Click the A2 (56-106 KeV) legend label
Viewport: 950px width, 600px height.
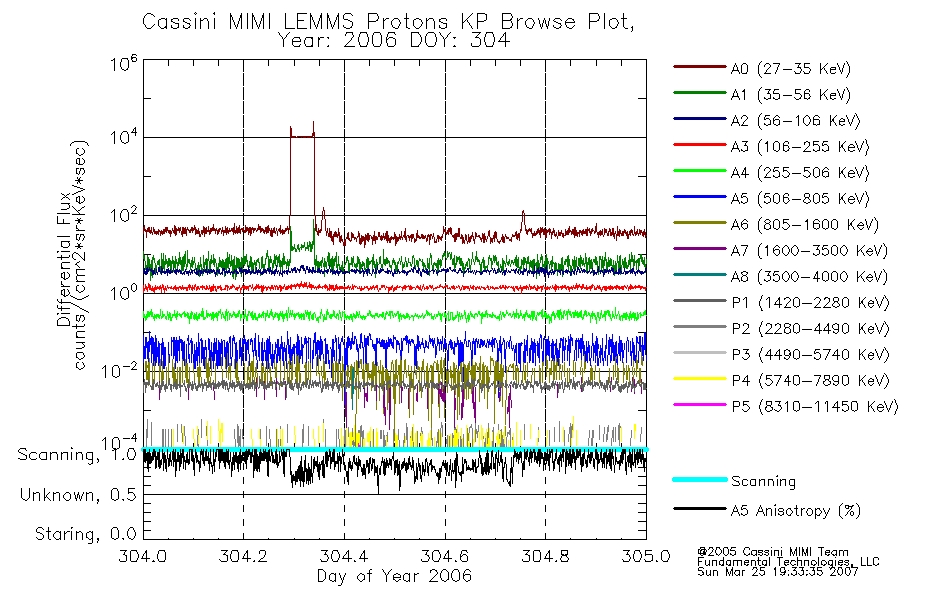coord(795,121)
